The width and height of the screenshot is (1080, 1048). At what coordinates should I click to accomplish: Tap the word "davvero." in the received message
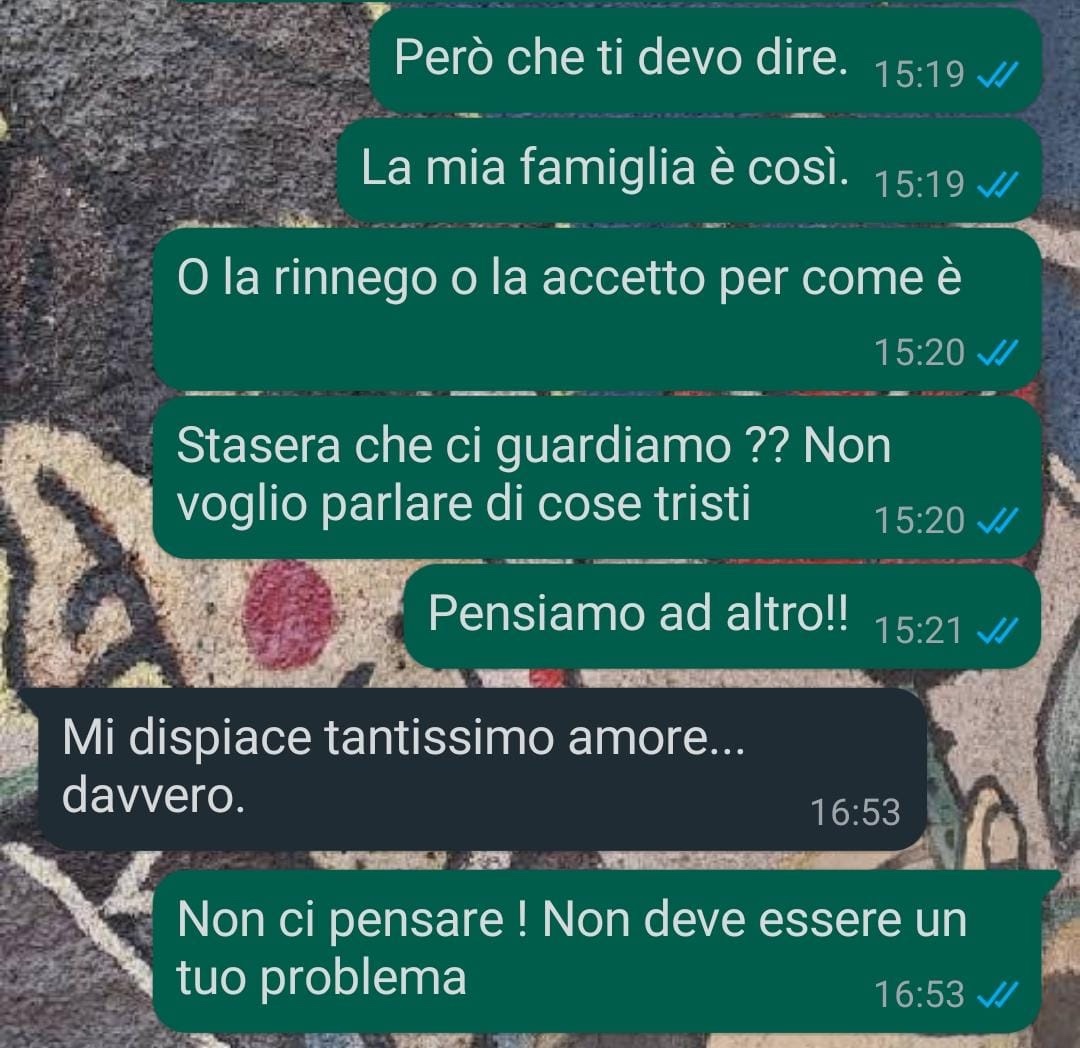click(153, 796)
